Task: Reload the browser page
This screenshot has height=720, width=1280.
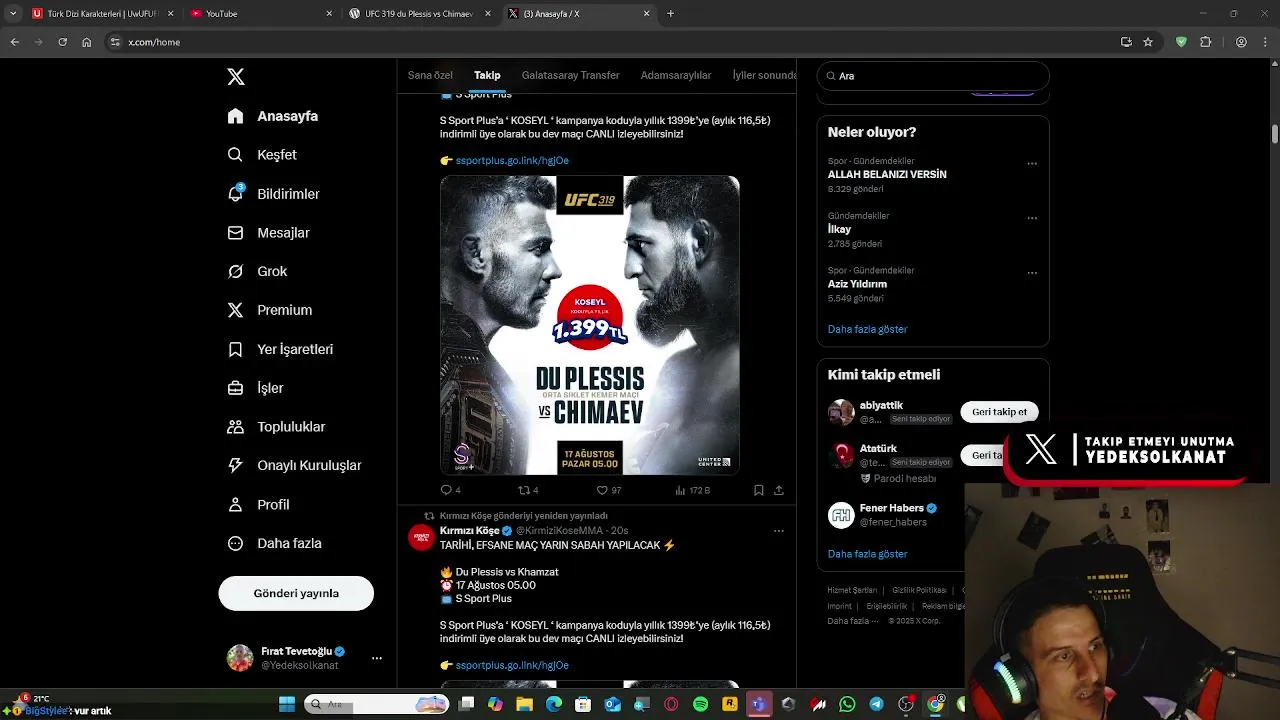Action: pyautogui.click(x=62, y=42)
